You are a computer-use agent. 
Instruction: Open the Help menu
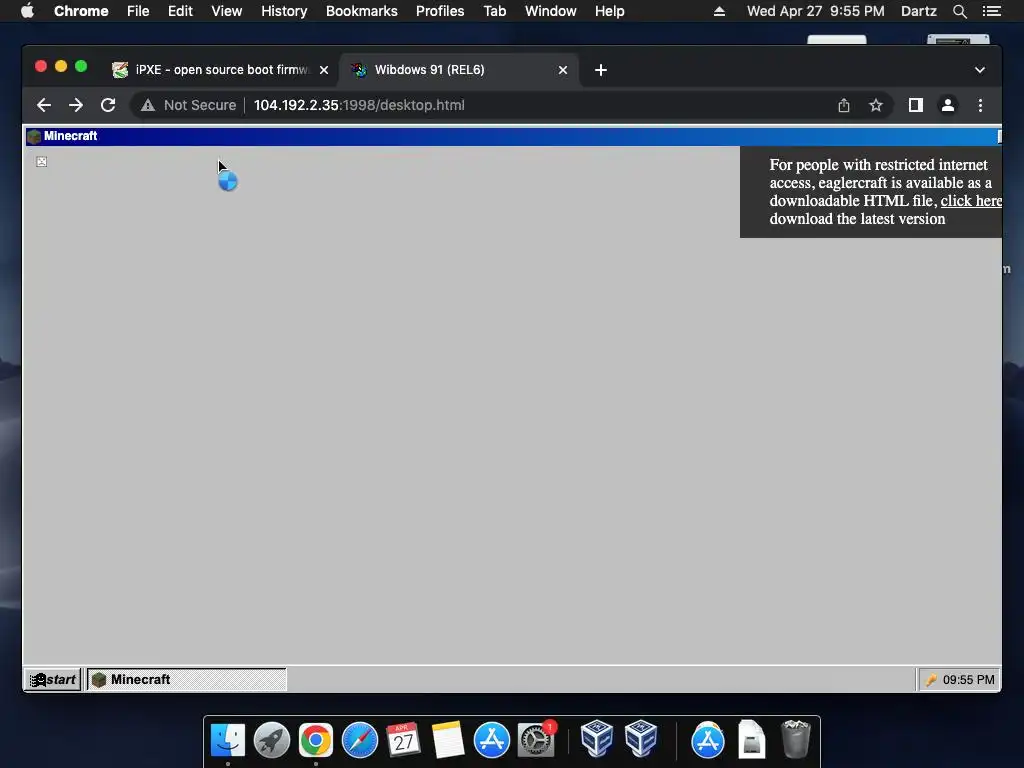(x=609, y=11)
